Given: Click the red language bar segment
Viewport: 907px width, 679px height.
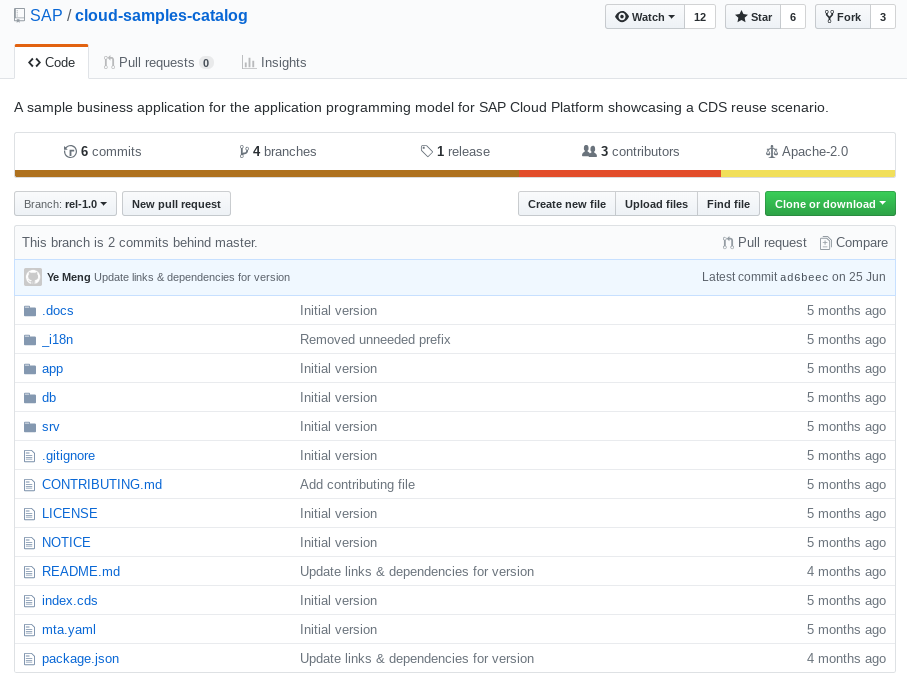Looking at the screenshot, I should click(x=620, y=174).
